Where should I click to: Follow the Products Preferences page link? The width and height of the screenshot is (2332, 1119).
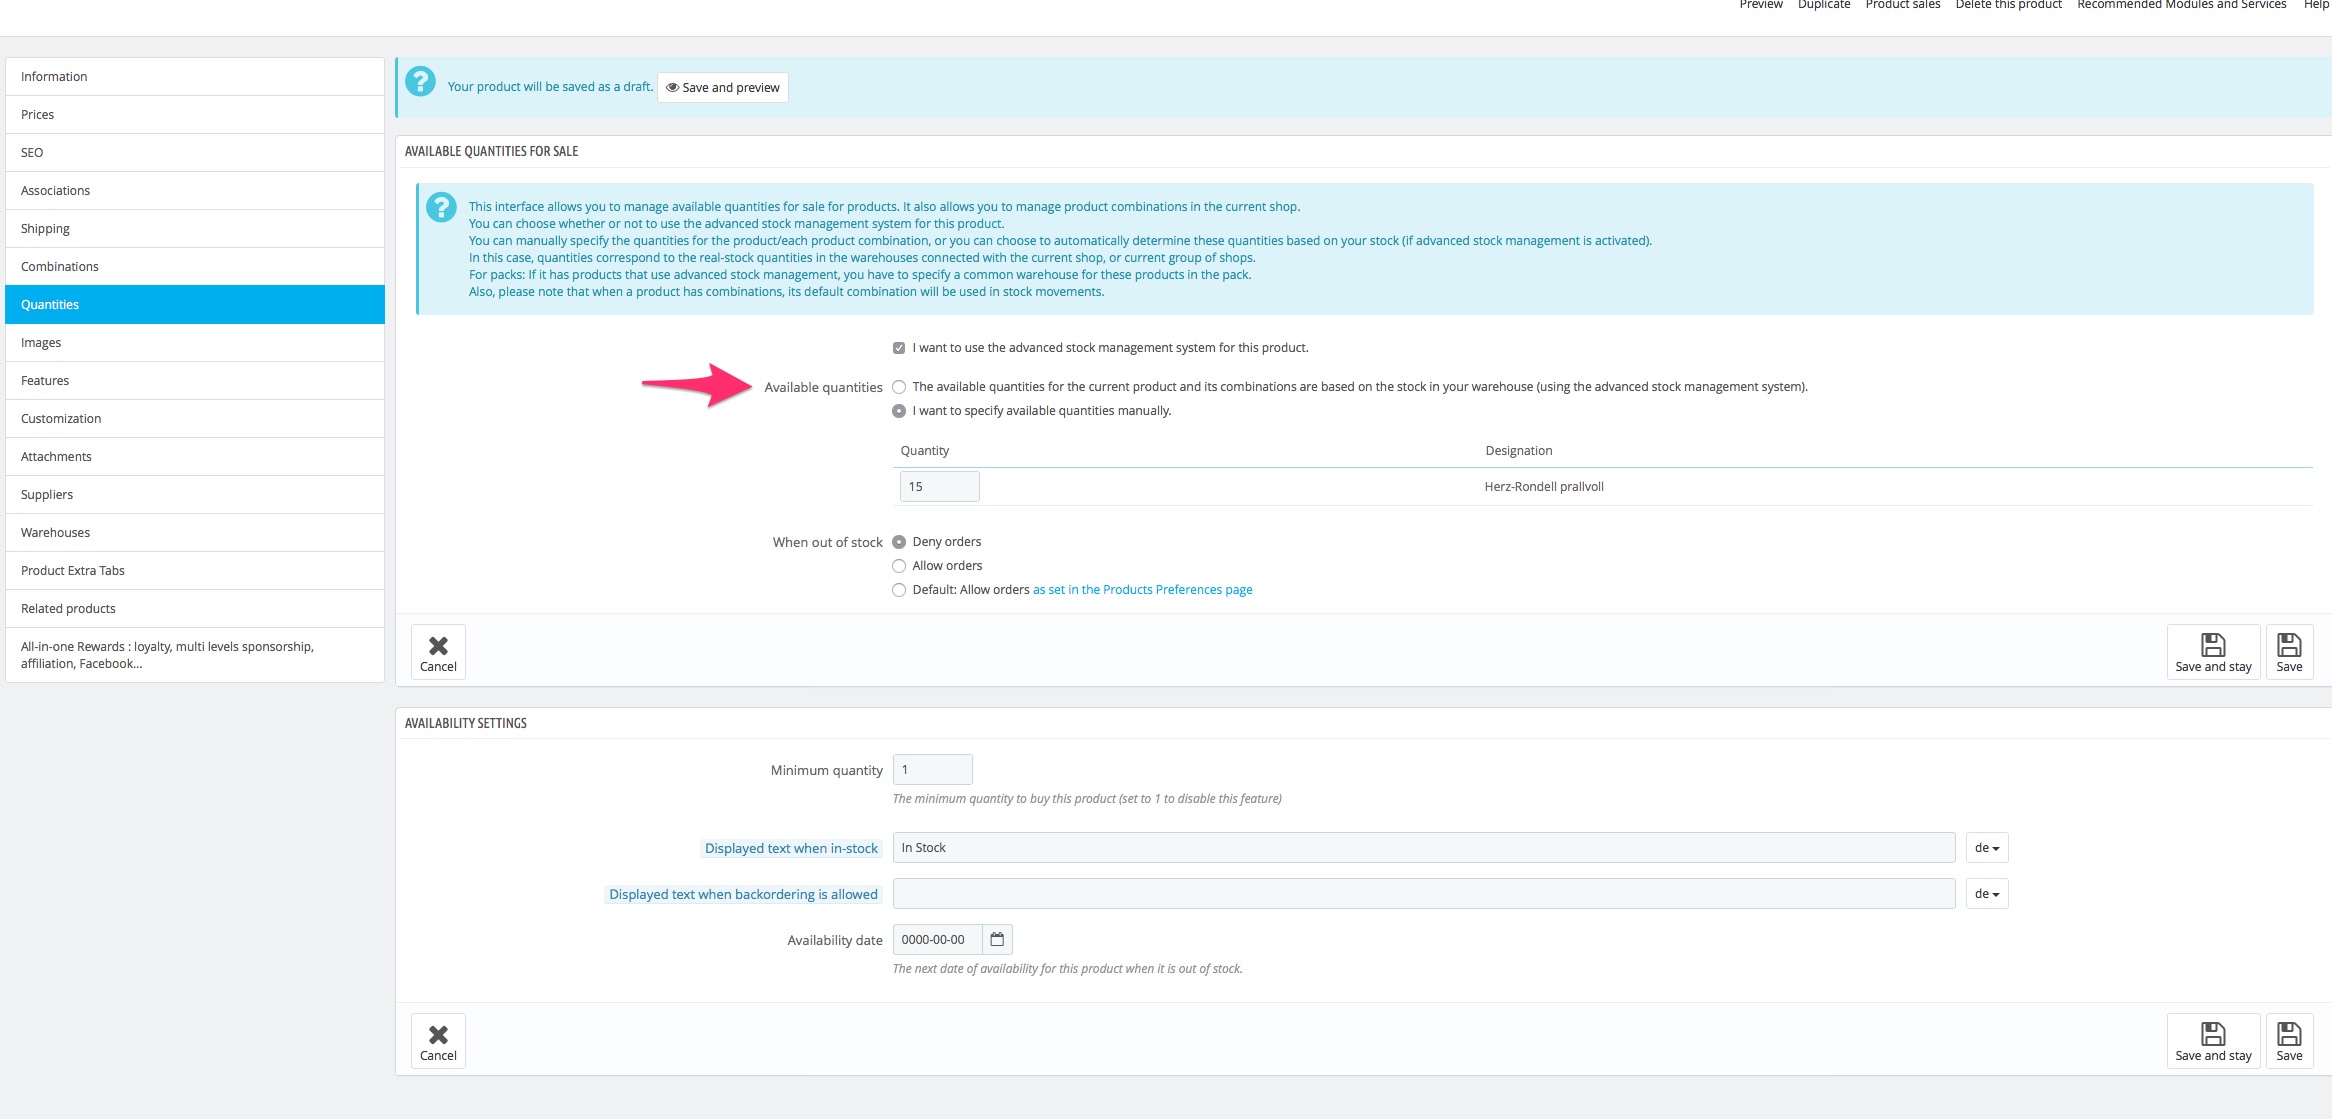(x=1142, y=590)
